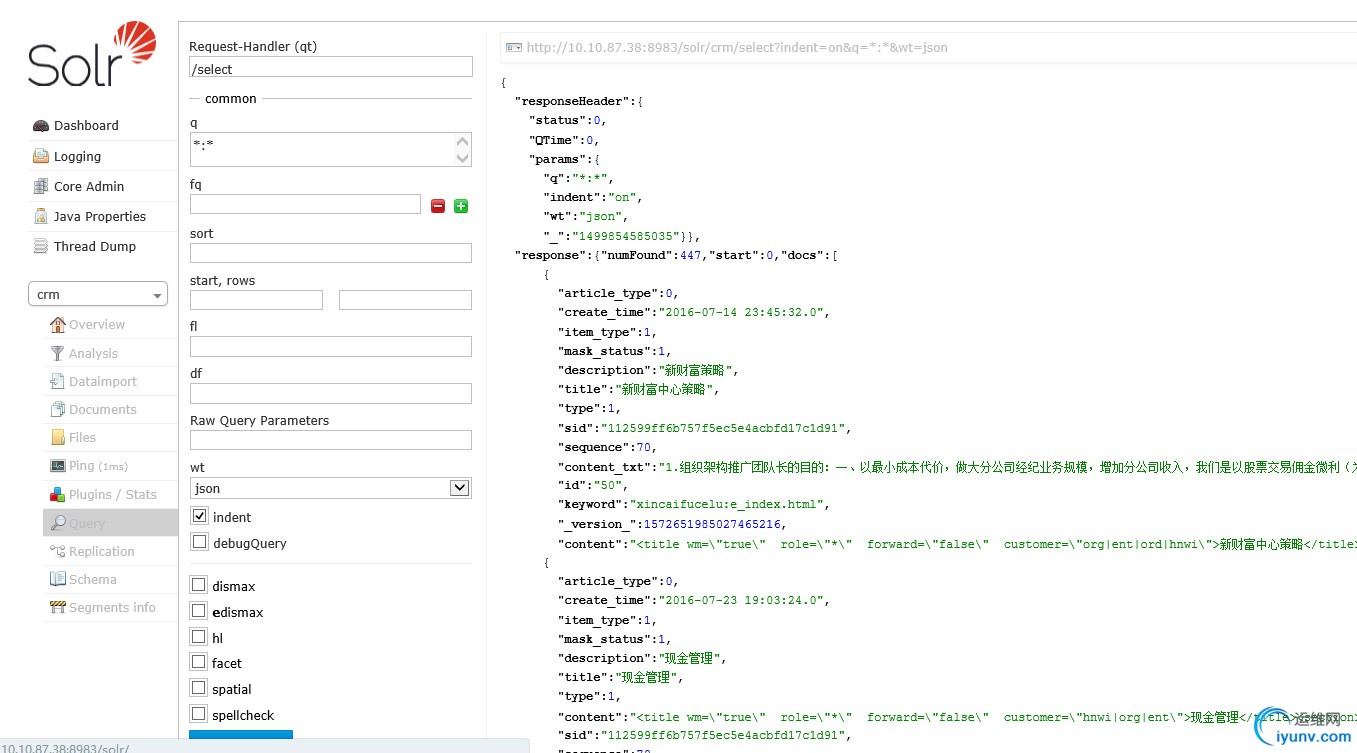Go to the Analysis page
The width and height of the screenshot is (1357, 753).
tap(110, 353)
